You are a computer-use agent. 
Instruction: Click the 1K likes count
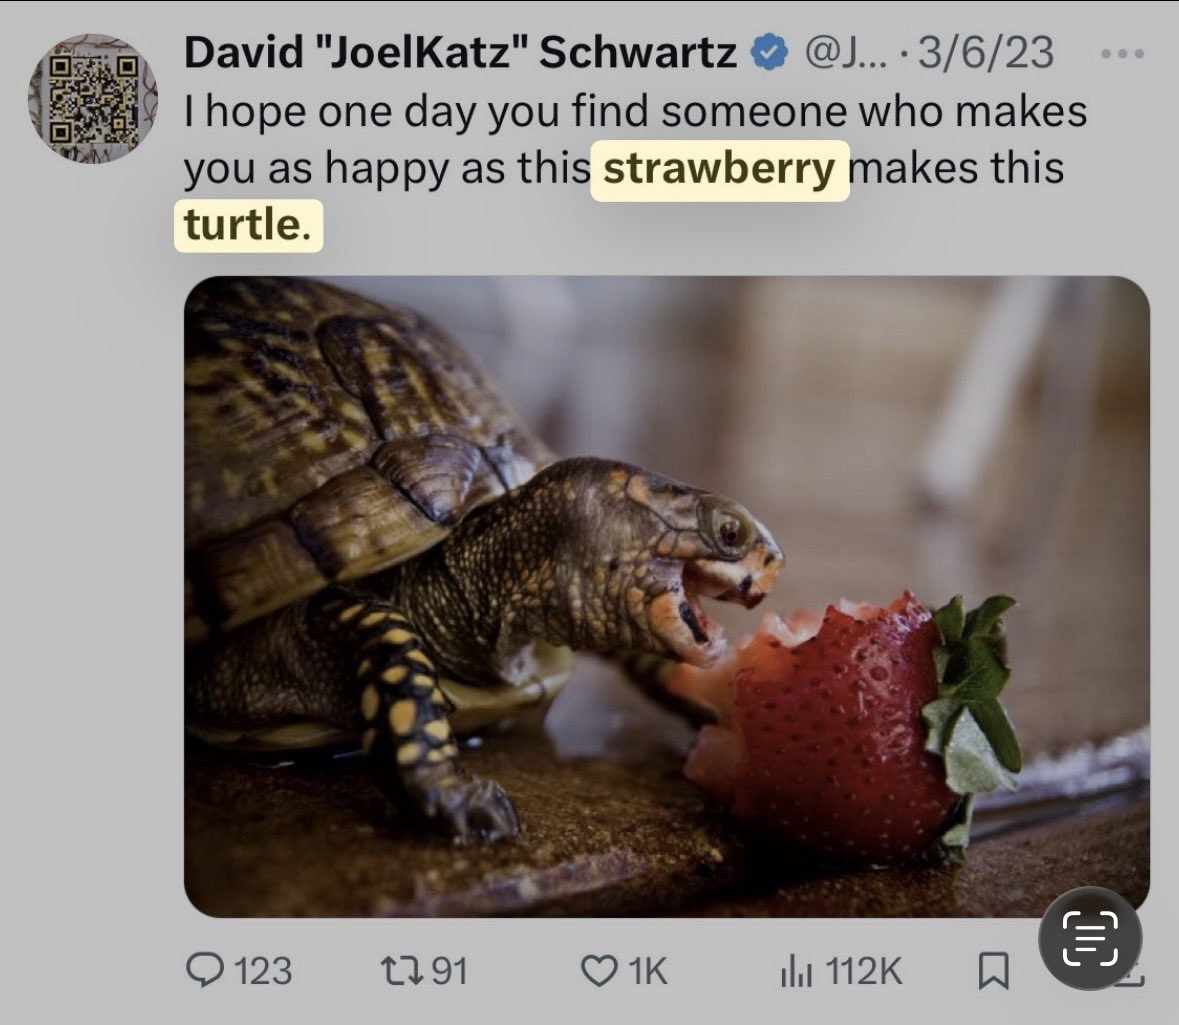[646, 970]
